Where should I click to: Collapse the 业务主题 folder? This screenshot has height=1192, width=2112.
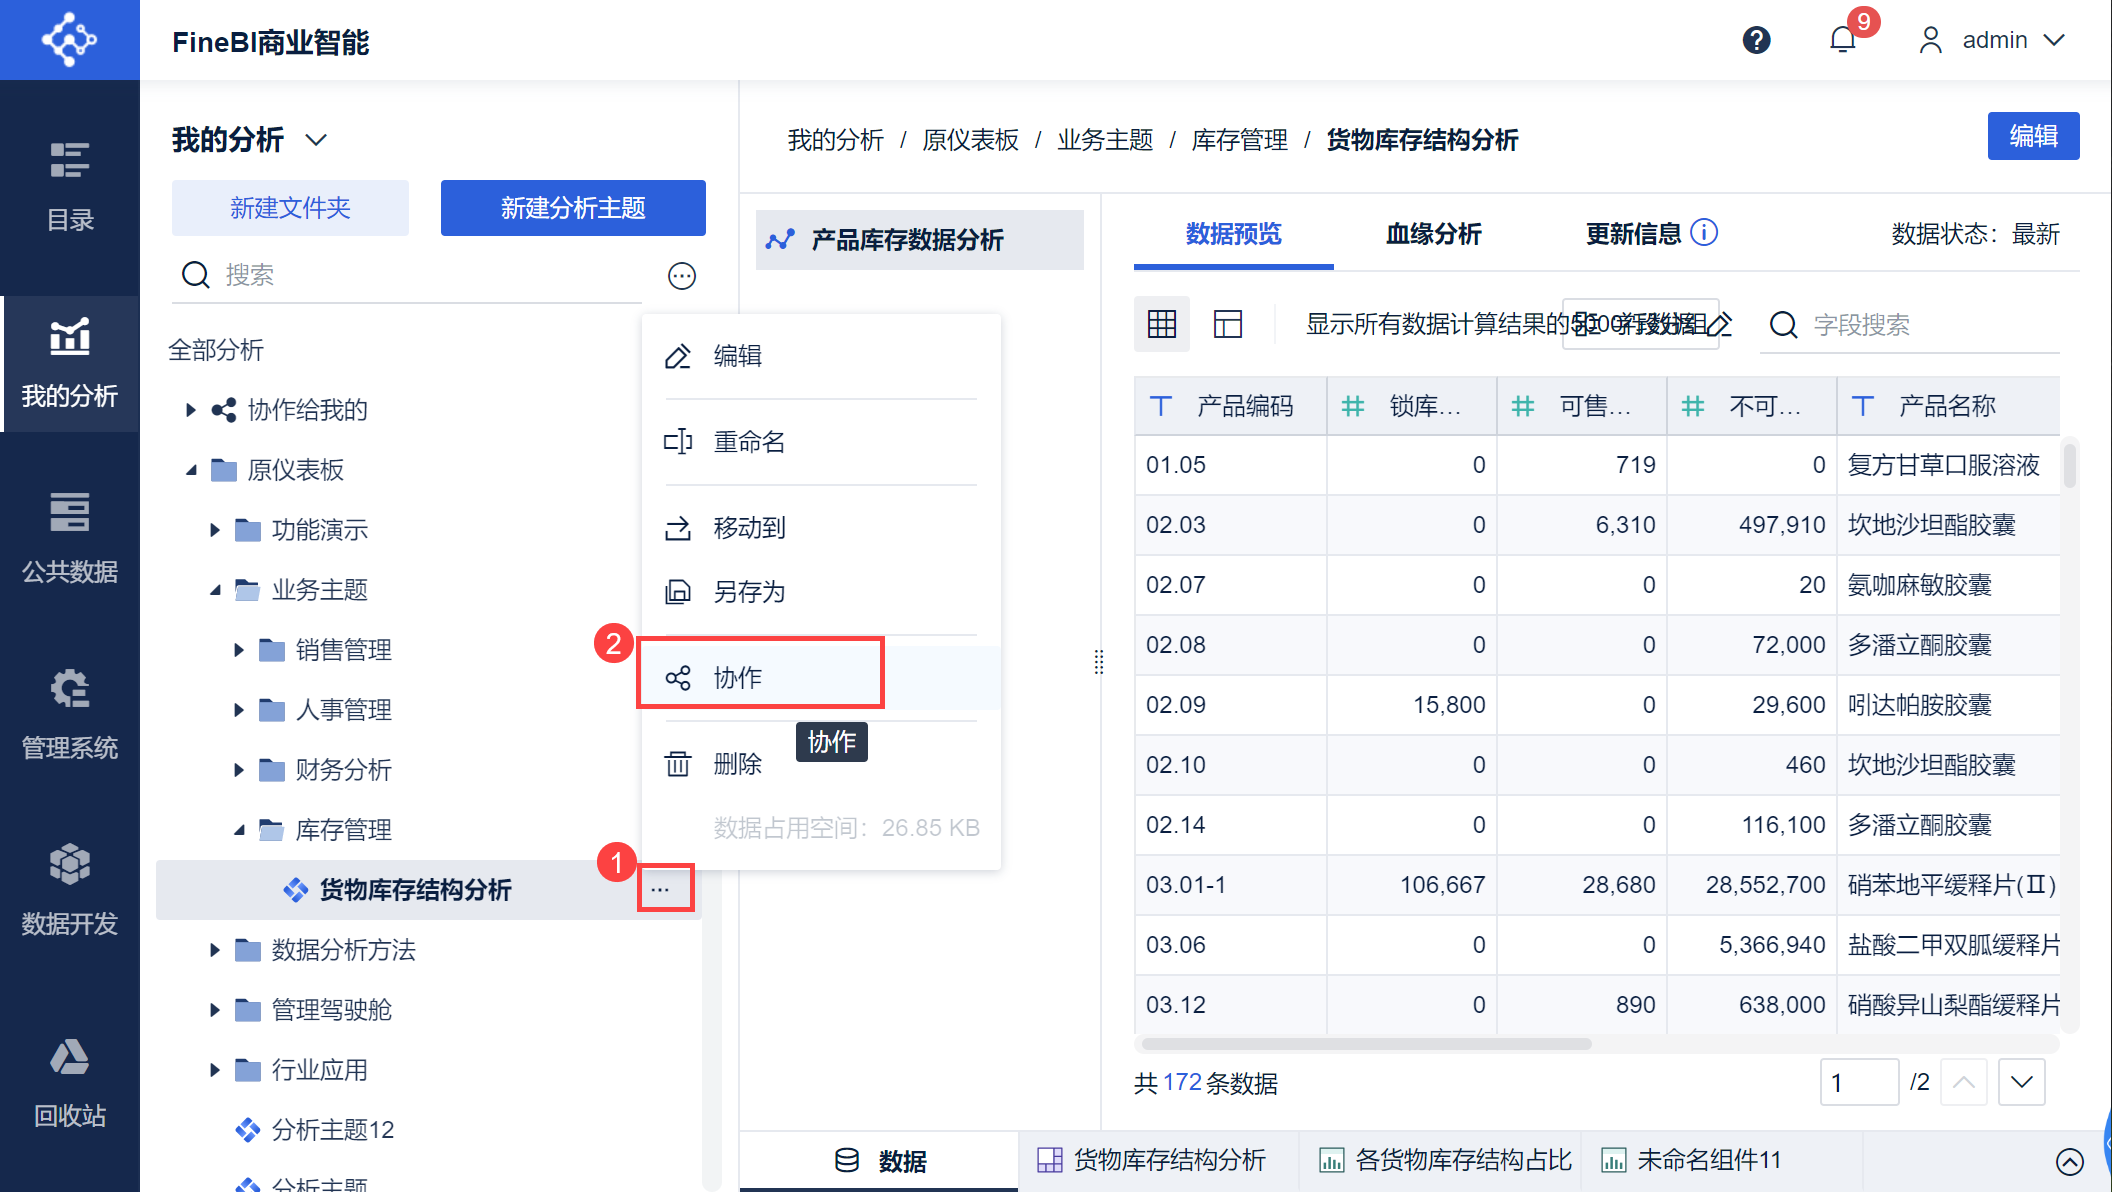pos(215,590)
